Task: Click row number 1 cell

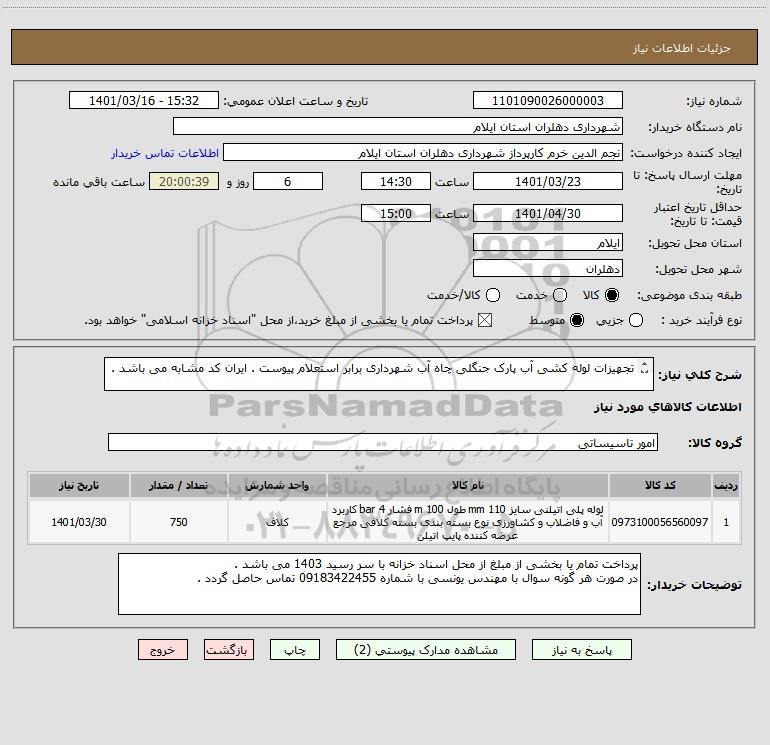Action: (726, 522)
